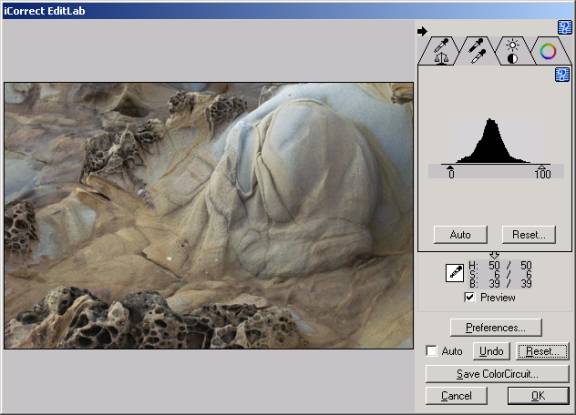Click the Save ColorCircuit button
Screen dimensions: 576x415
pyautogui.click(x=497, y=374)
